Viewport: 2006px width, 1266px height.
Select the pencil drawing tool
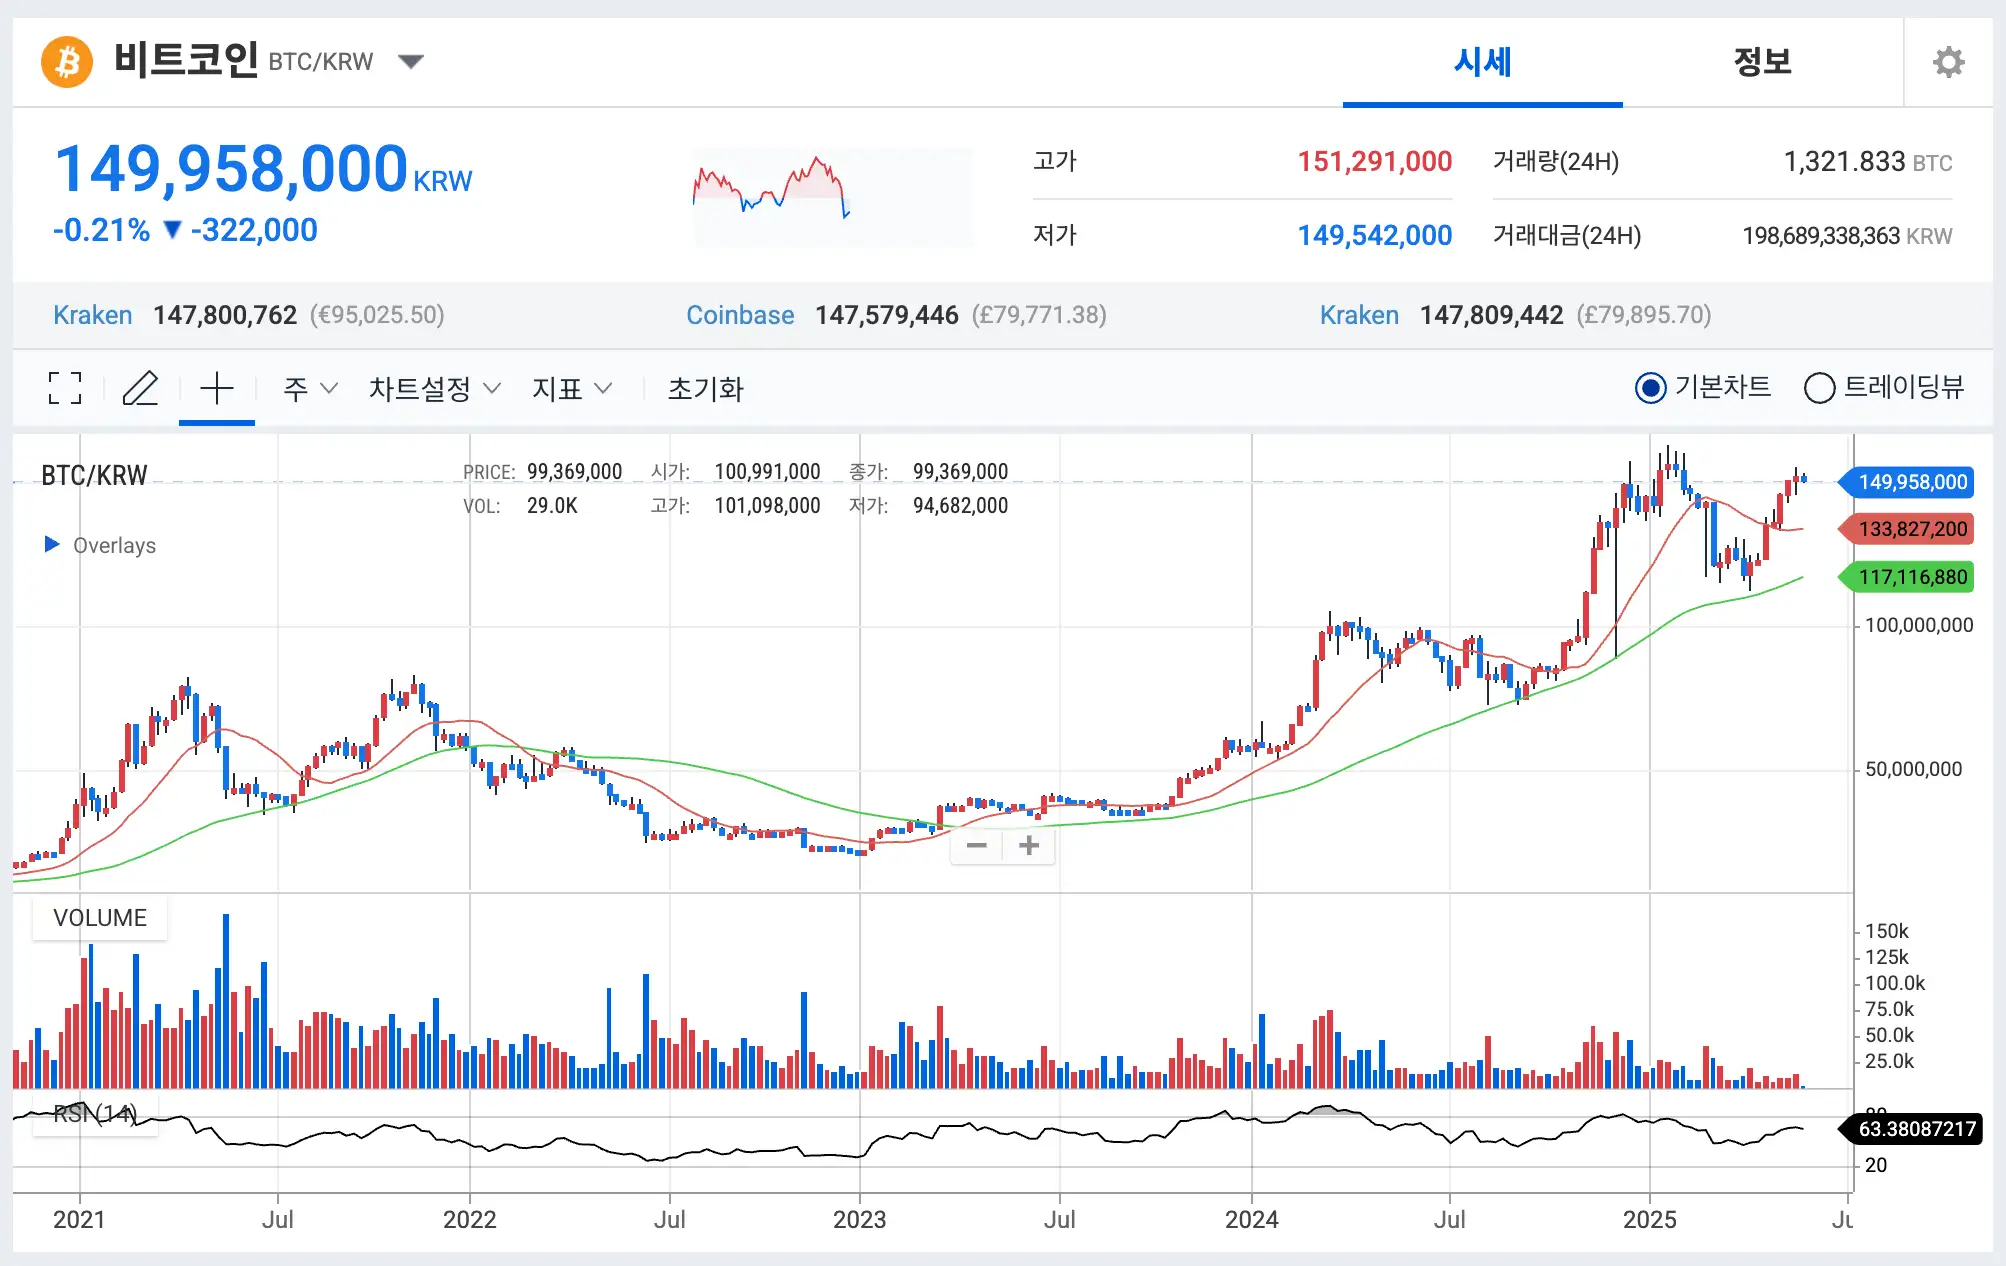(140, 388)
